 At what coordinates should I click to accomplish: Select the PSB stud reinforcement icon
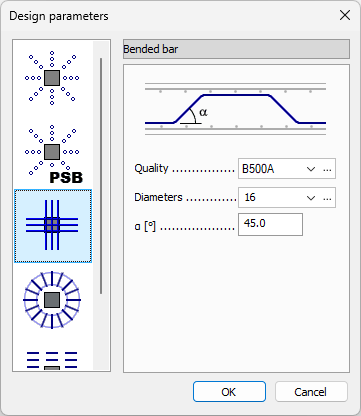coord(53,154)
